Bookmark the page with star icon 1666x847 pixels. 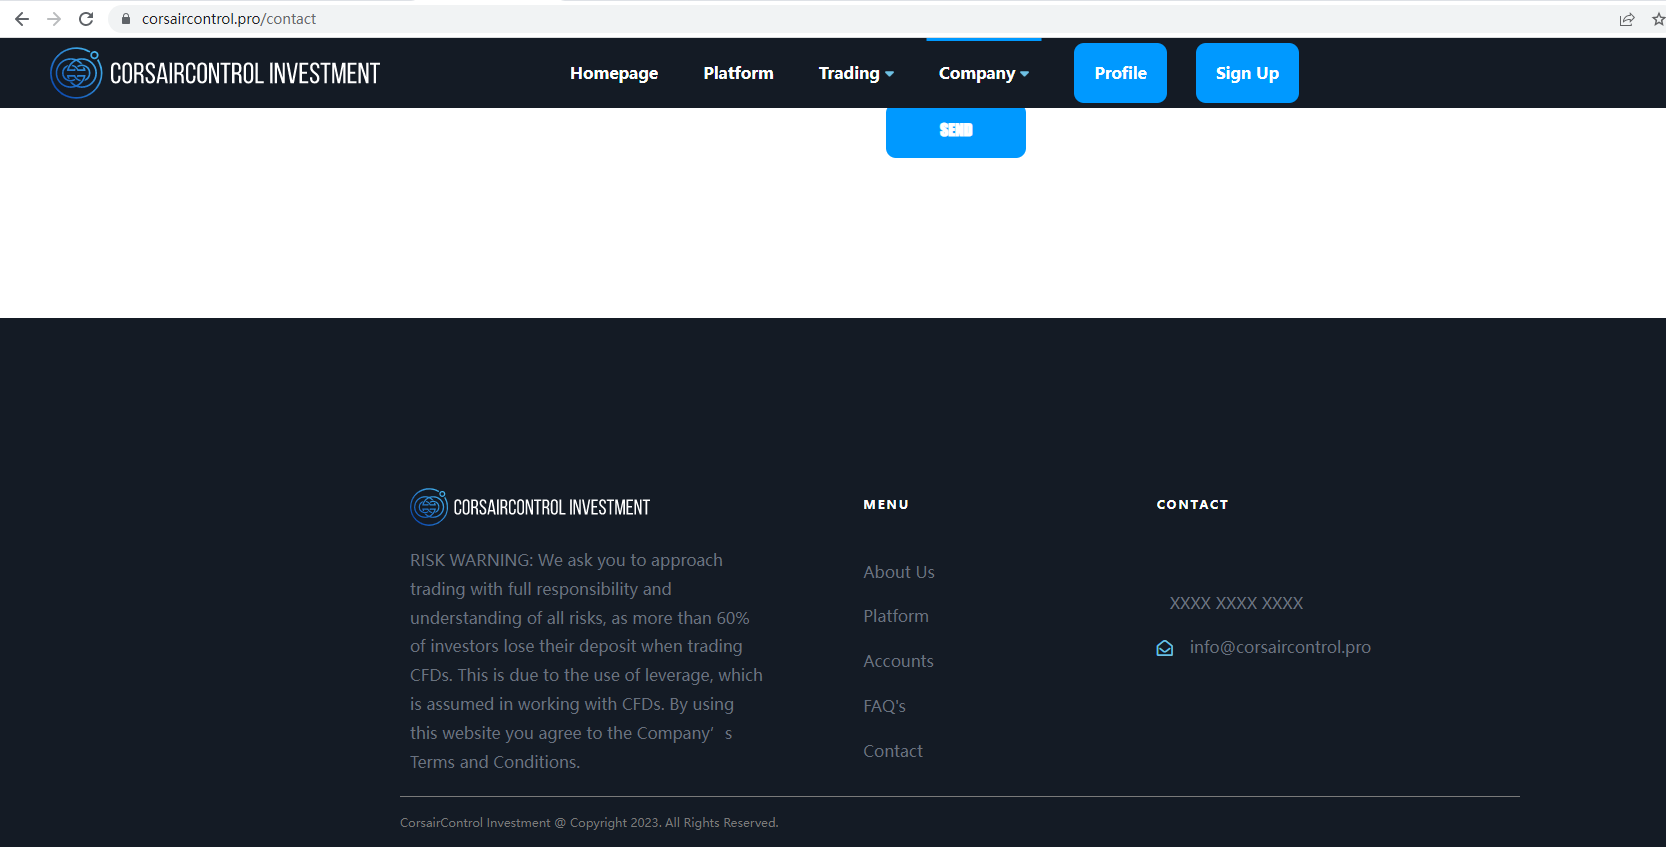[x=1657, y=19]
